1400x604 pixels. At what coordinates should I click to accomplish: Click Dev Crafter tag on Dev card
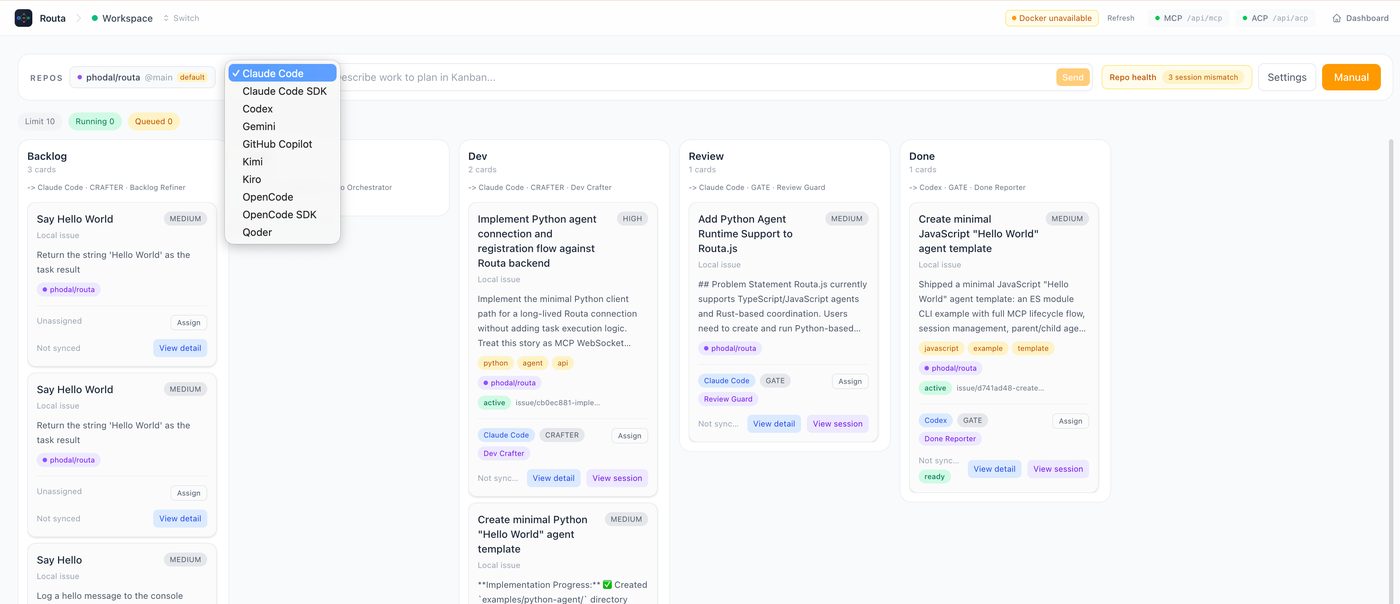click(x=504, y=453)
